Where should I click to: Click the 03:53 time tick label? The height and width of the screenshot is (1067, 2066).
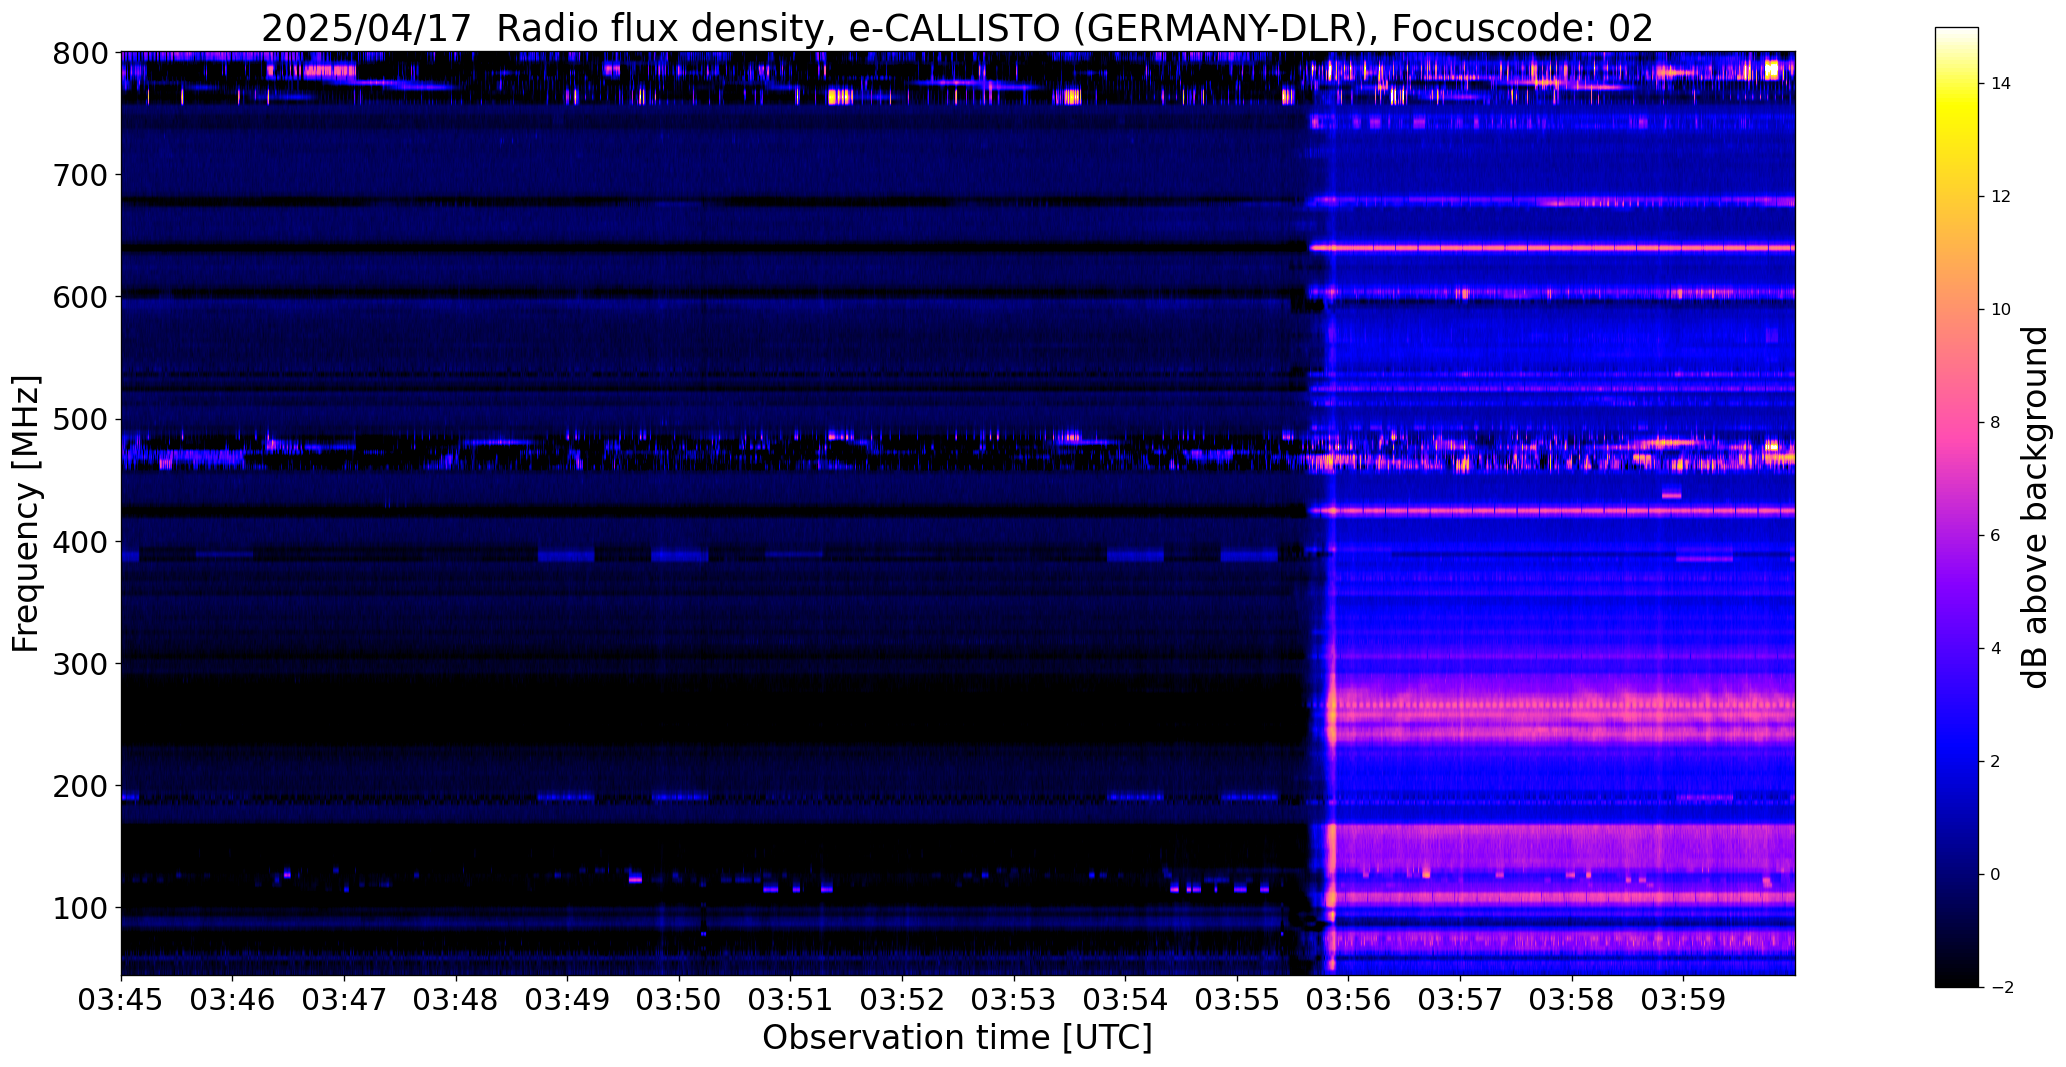[x=1014, y=1001]
